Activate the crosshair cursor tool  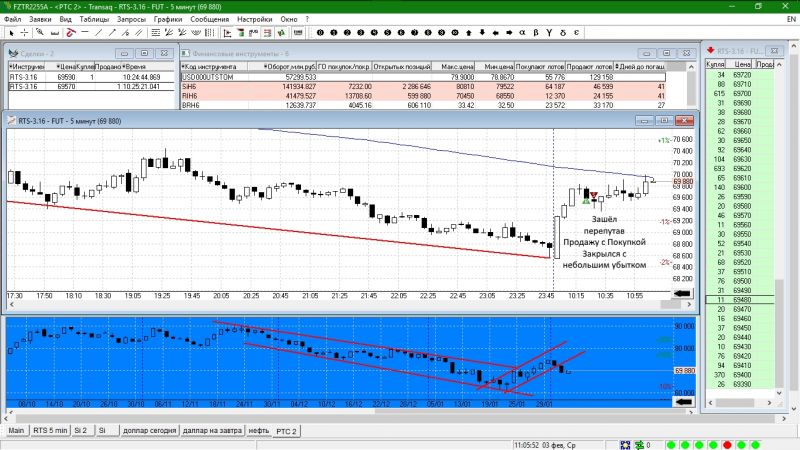24,33
